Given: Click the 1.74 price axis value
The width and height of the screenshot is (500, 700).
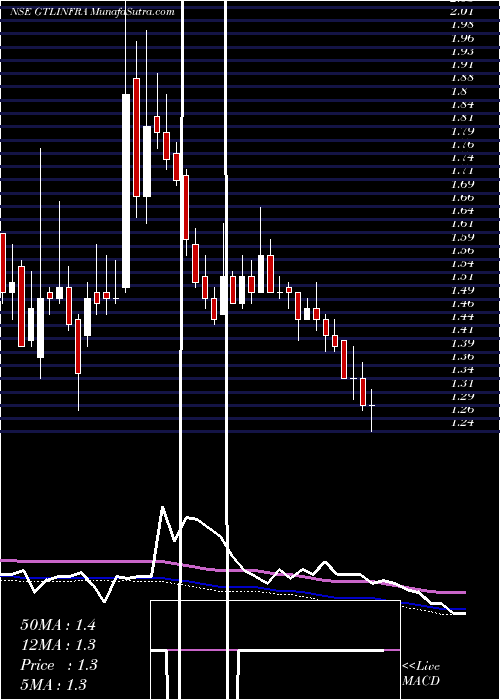Looking at the screenshot, I should click(x=462, y=158).
